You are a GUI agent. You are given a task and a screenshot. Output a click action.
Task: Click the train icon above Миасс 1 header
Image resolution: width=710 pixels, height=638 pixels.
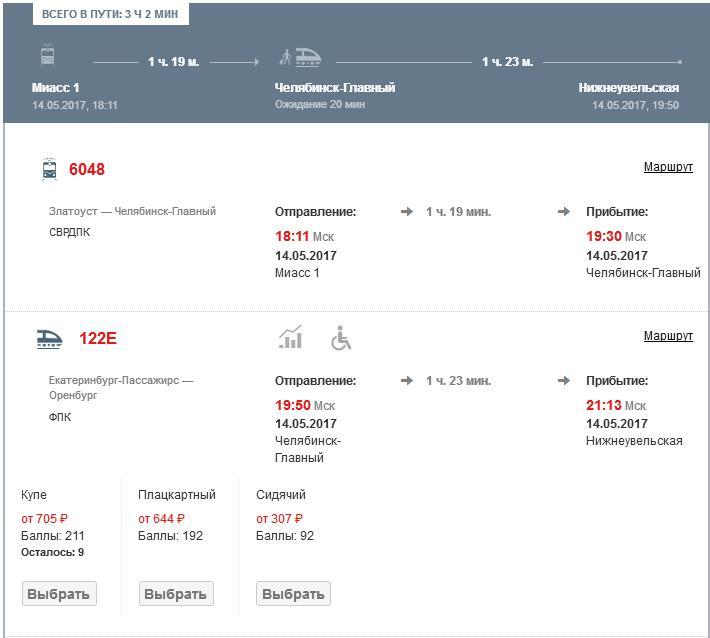tap(47, 55)
